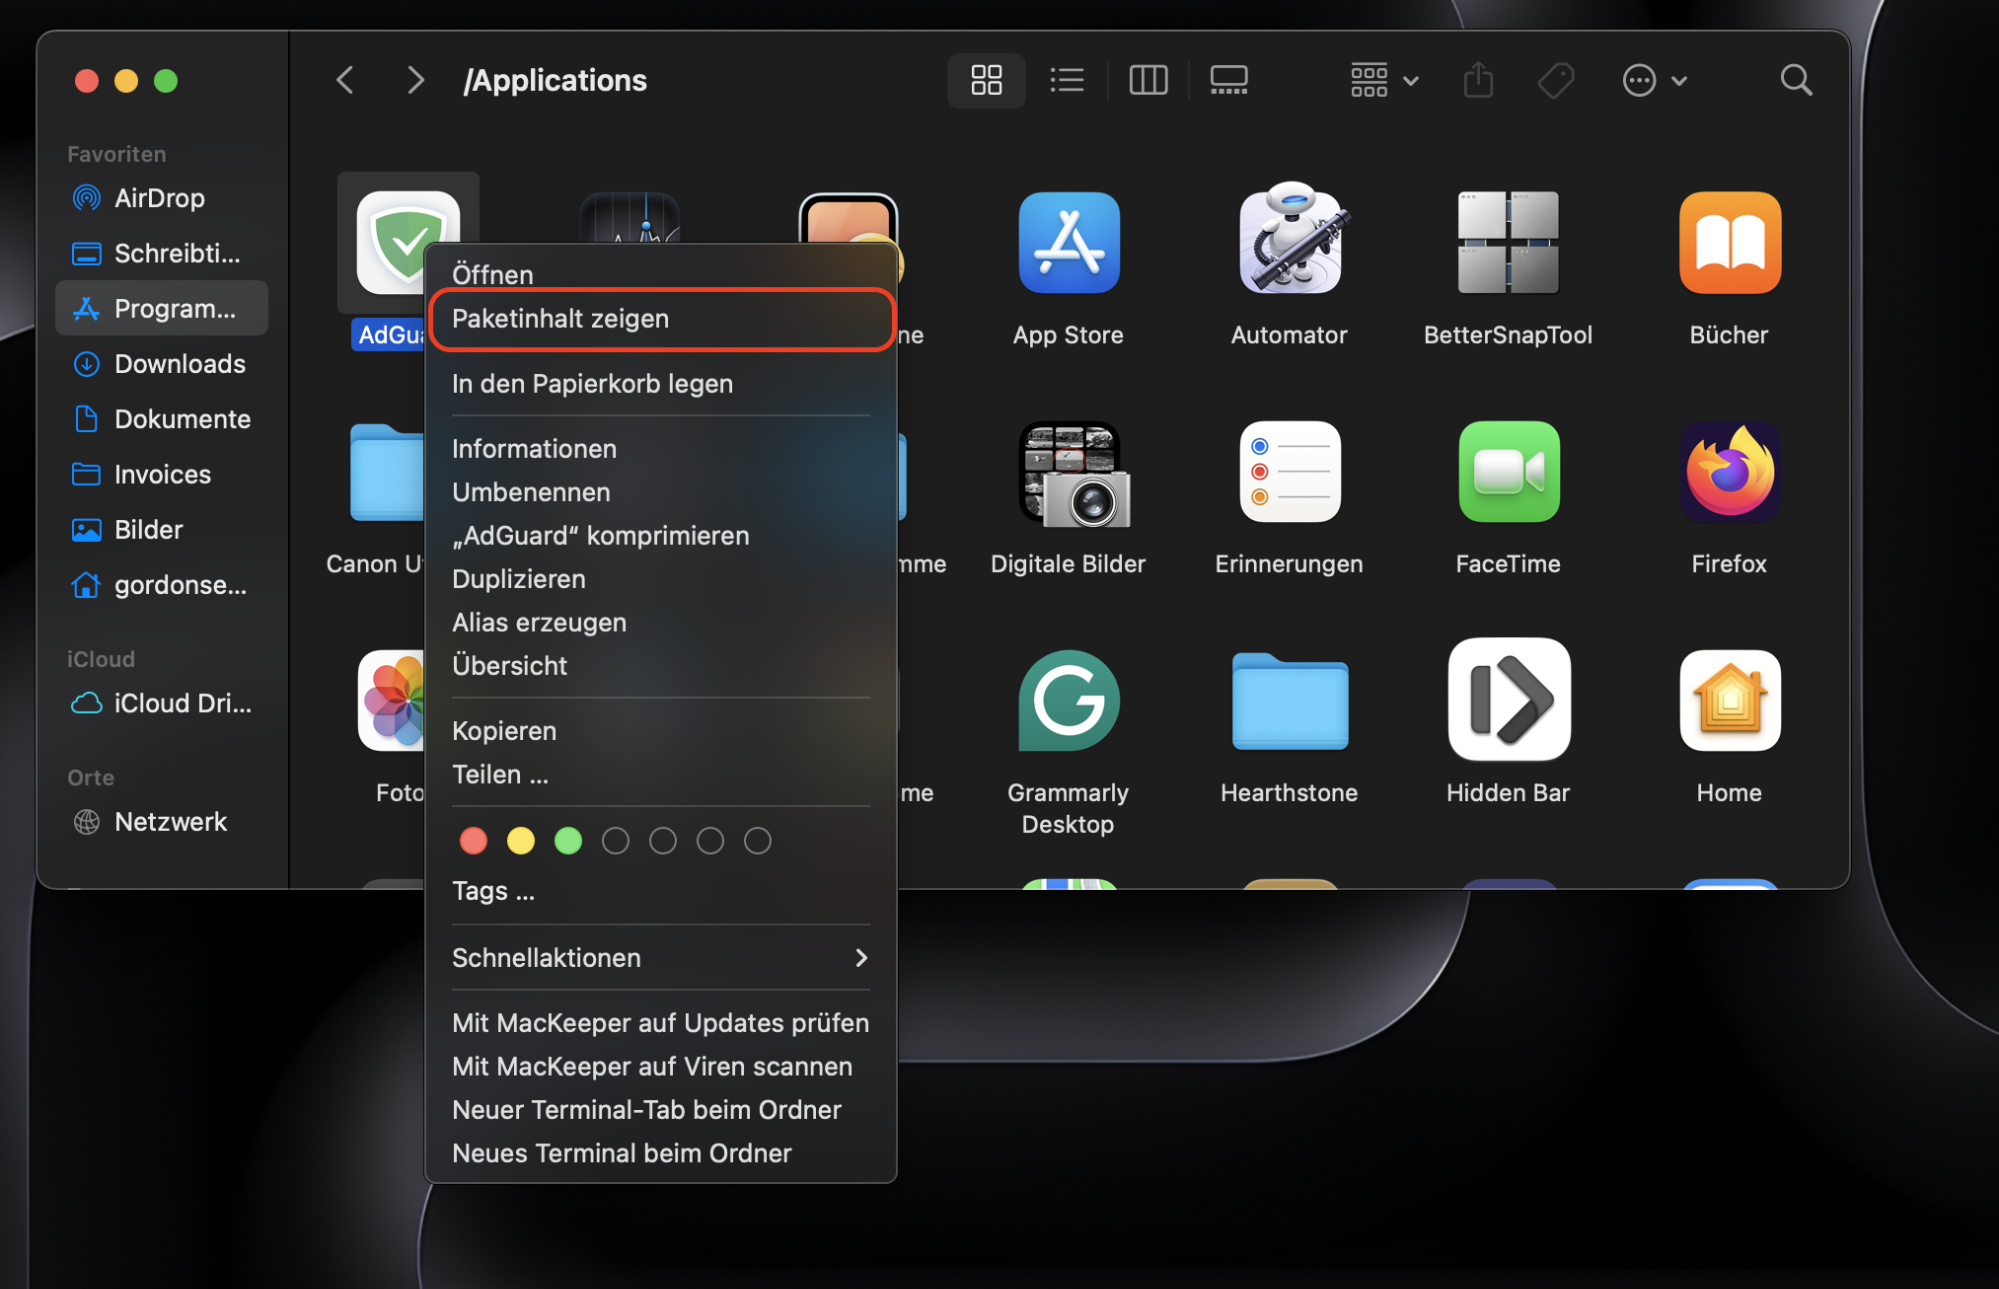The image size is (1999, 1289).
Task: Open the Finder search
Action: [1796, 80]
